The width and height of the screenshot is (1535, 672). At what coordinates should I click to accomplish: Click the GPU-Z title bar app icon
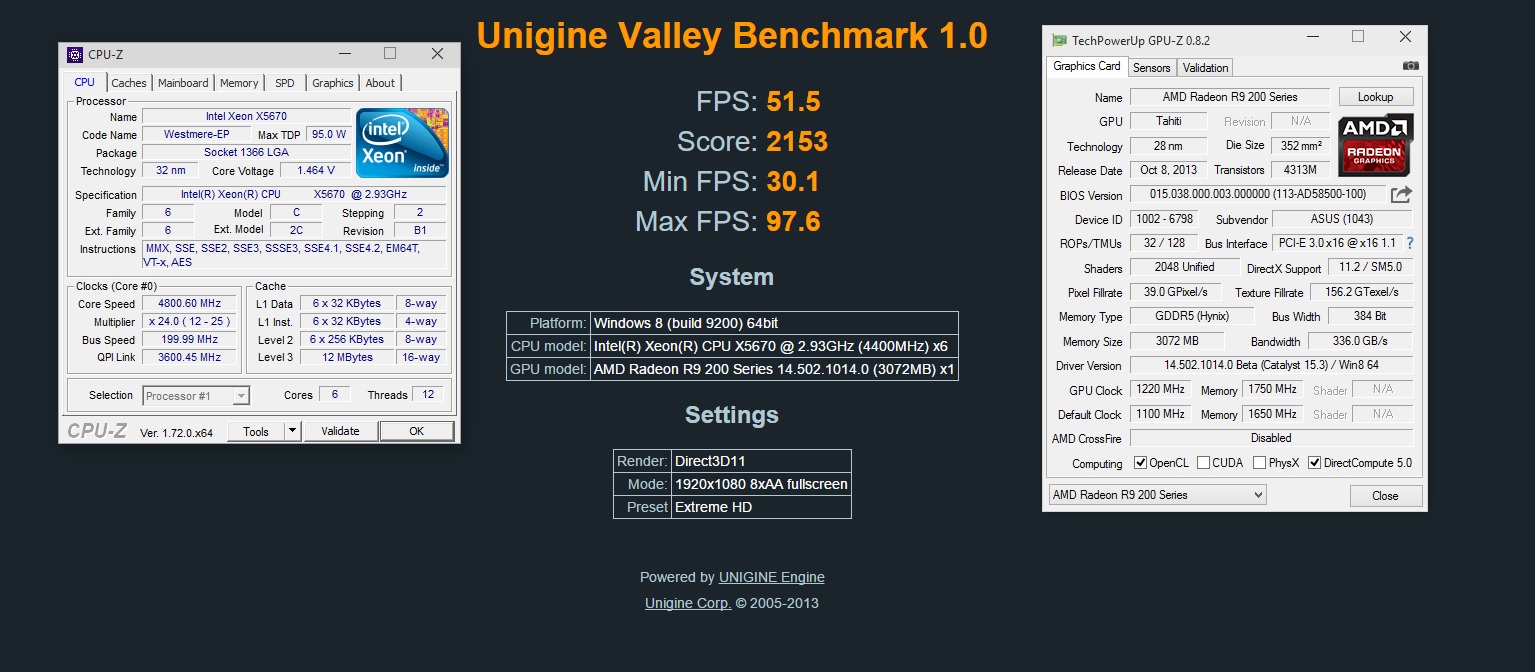1059,40
